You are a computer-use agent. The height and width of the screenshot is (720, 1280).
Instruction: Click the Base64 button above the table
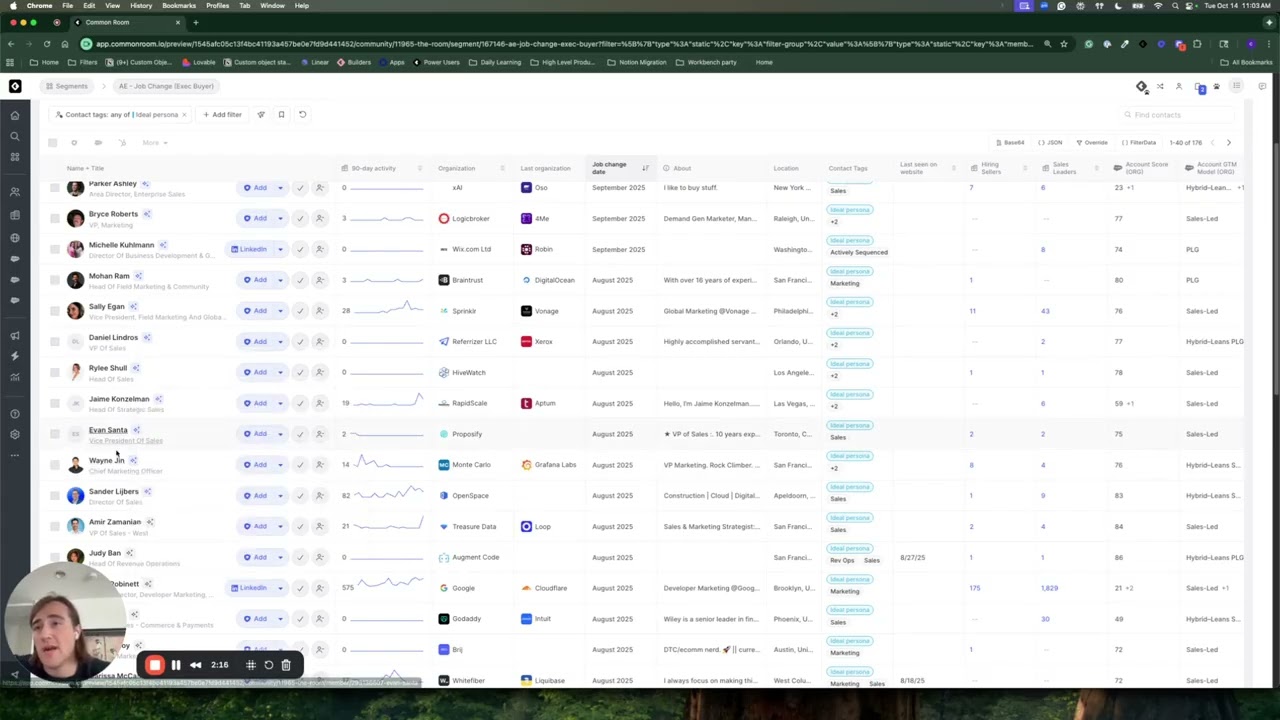[x=1010, y=143]
